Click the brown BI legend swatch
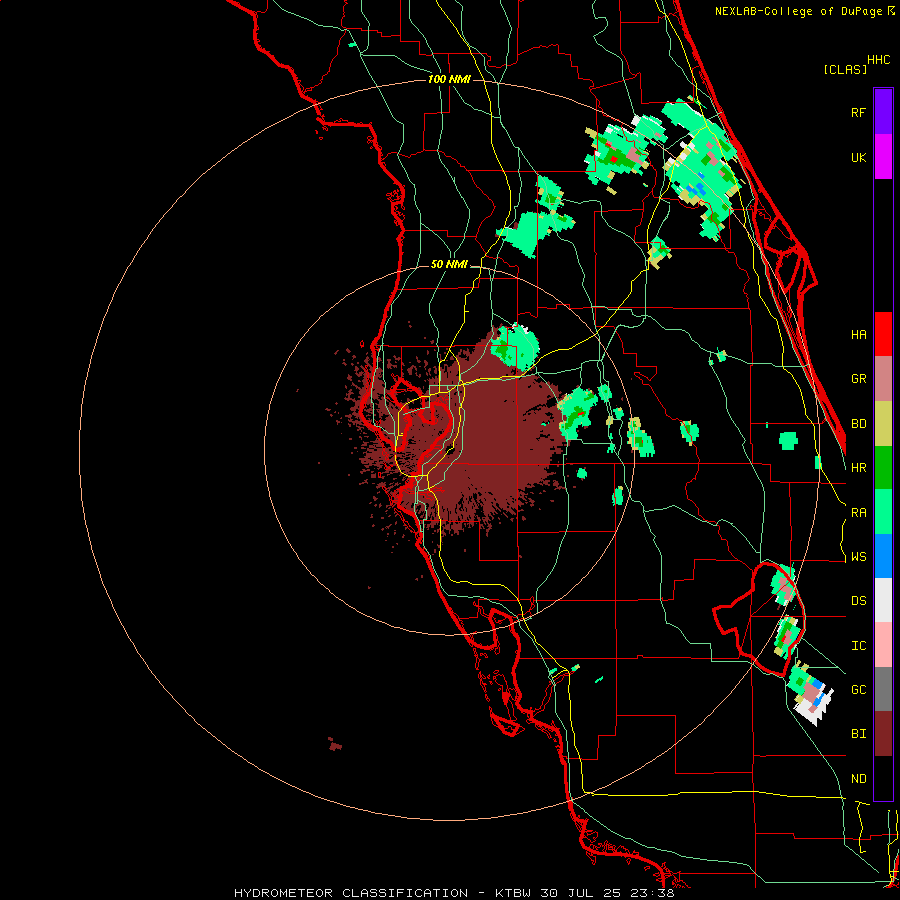 [883, 734]
